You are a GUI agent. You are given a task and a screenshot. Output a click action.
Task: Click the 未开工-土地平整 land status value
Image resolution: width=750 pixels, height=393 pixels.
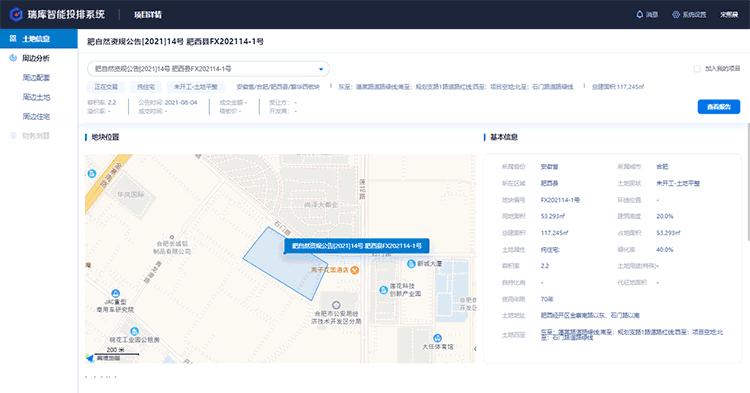[678, 184]
